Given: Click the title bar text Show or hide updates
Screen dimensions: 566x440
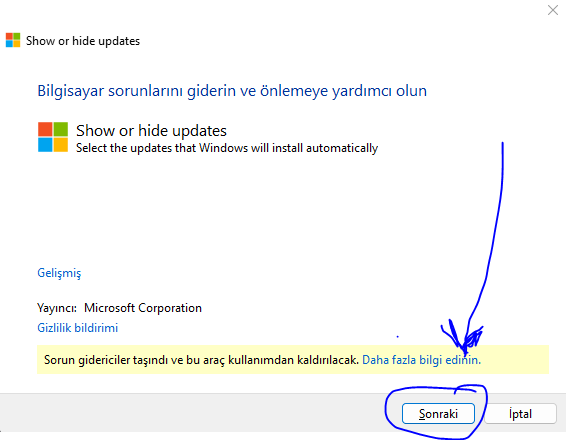Looking at the screenshot, I should click(83, 41).
